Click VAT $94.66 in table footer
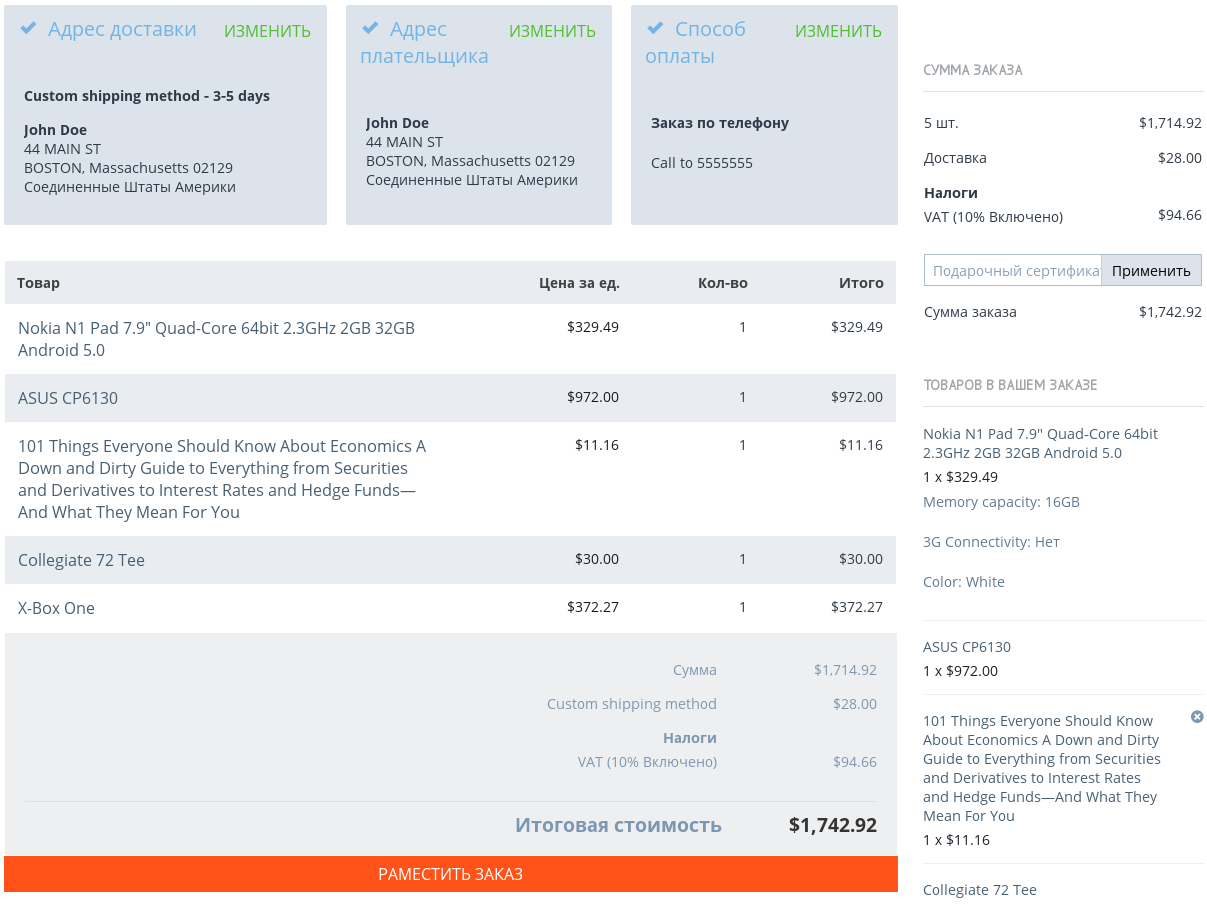 coord(855,762)
